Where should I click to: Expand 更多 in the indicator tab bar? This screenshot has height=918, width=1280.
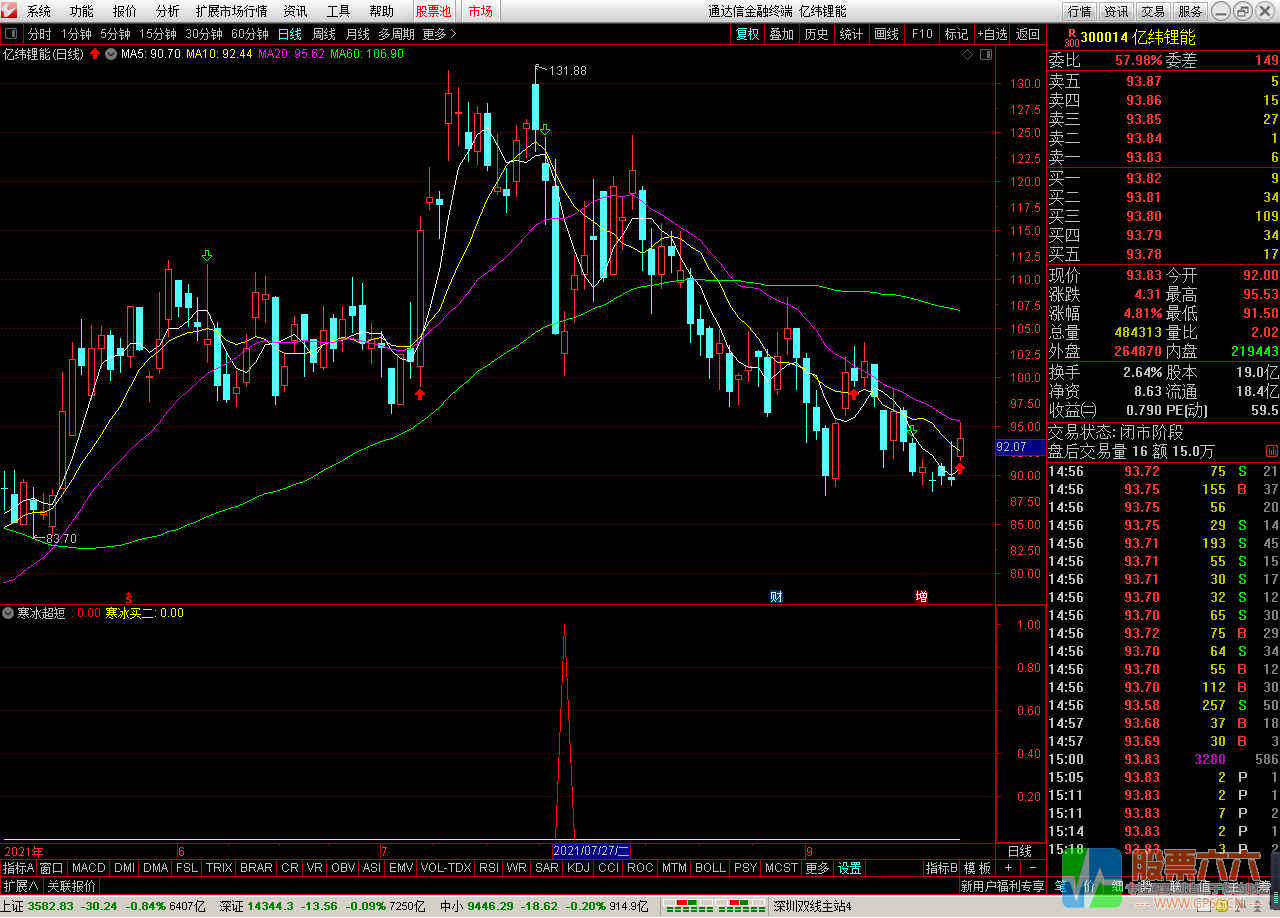coord(817,868)
